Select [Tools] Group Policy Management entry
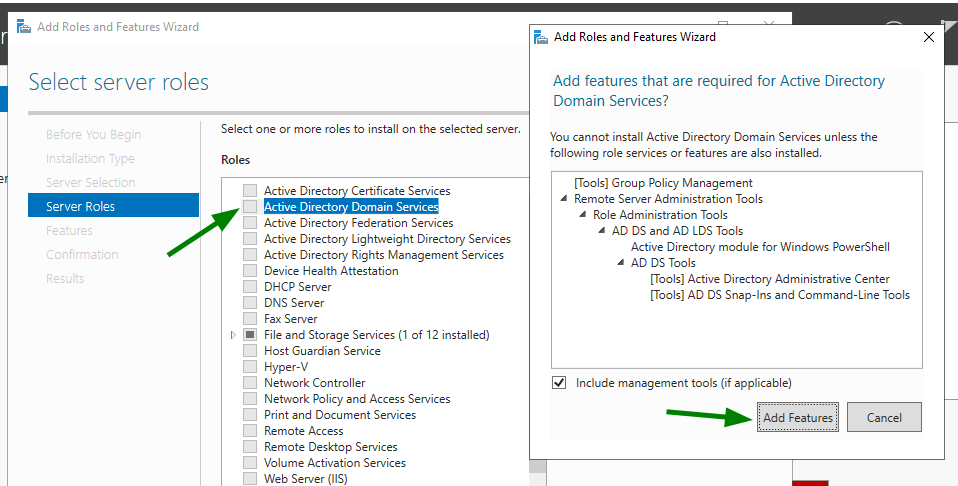This screenshot has height=486, width=958. tap(663, 183)
